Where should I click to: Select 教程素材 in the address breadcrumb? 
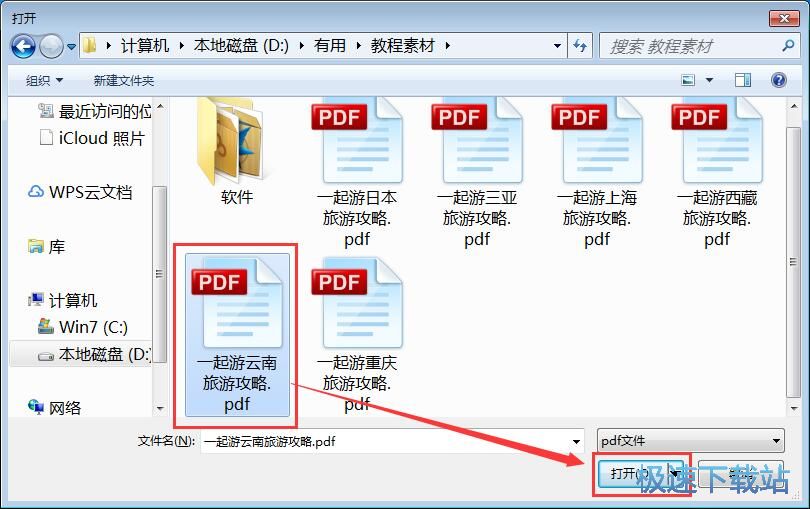click(402, 45)
